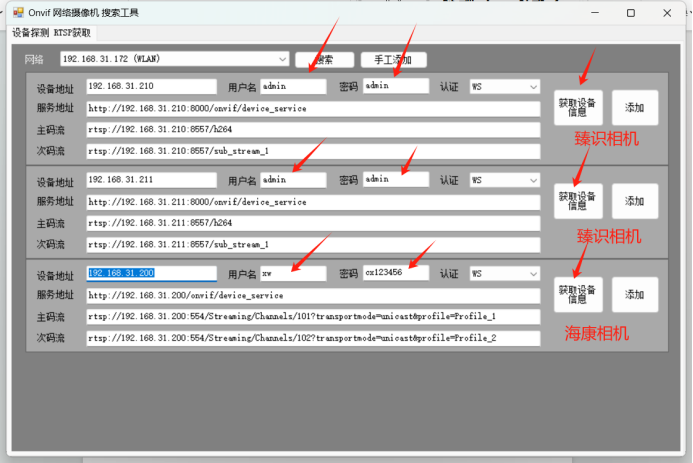This screenshot has height=463, width=693.
Task: Expand 认证 WS dropdown for device 192.168.31.200
Action: 505,274
